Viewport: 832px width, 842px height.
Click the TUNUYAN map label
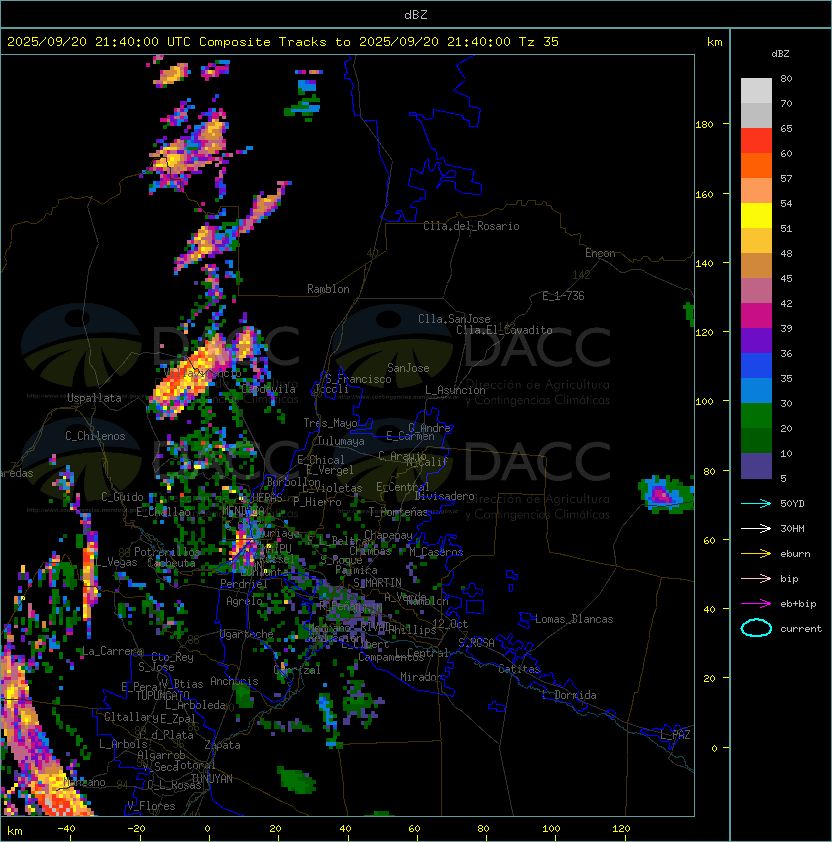pos(212,779)
